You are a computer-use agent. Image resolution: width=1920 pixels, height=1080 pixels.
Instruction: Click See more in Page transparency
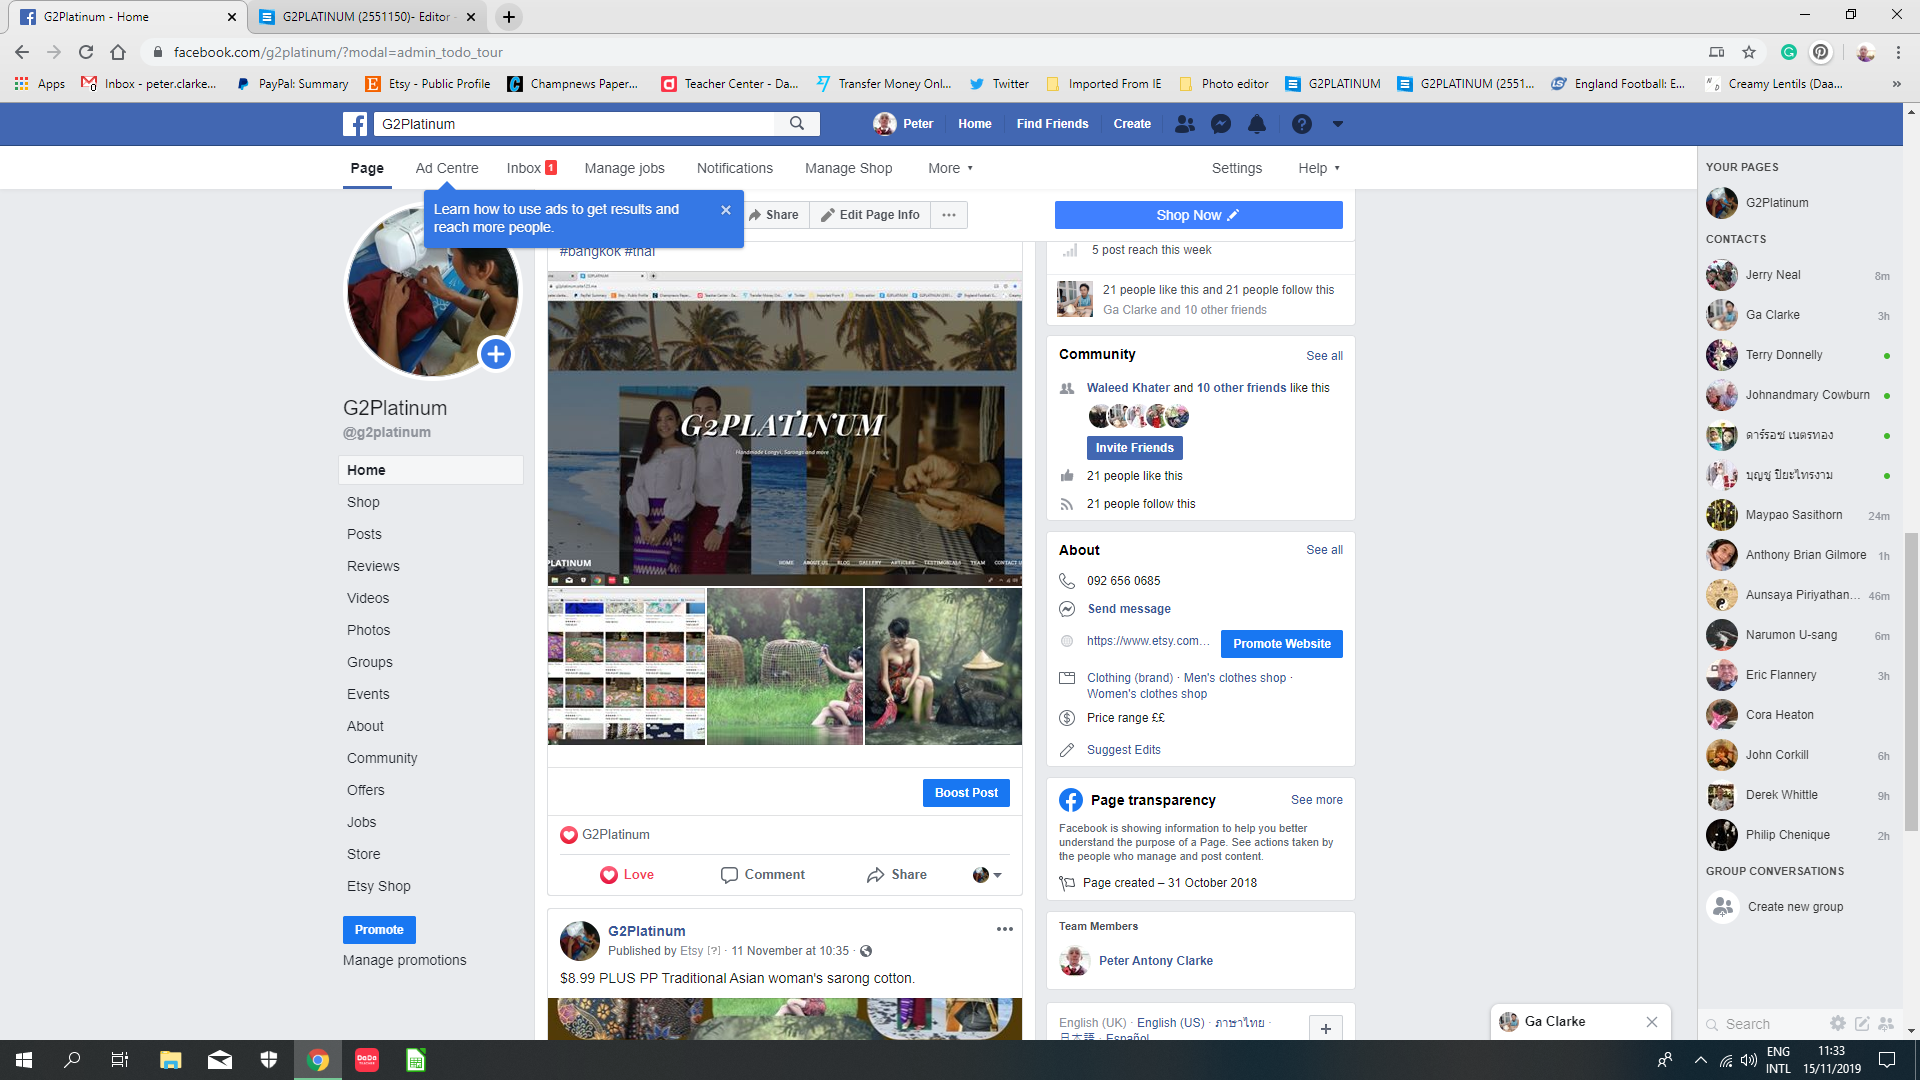pyautogui.click(x=1316, y=800)
